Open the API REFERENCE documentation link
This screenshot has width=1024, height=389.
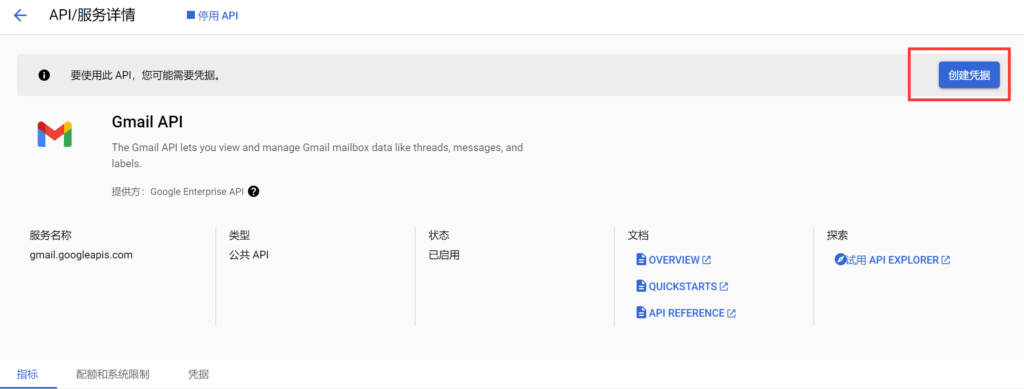686,313
